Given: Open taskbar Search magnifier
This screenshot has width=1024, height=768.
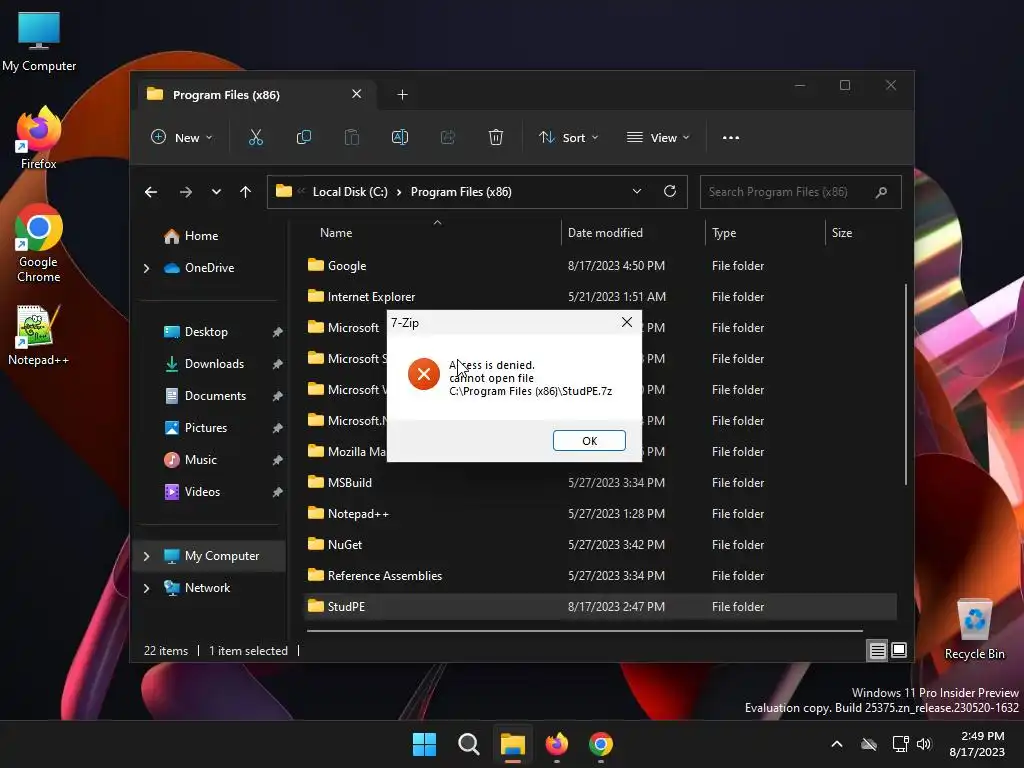Looking at the screenshot, I should click(468, 744).
